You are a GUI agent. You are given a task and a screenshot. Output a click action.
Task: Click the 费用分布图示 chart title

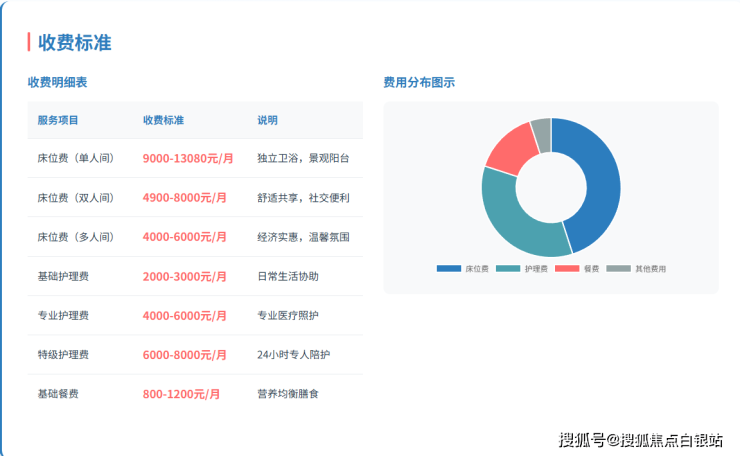419,83
